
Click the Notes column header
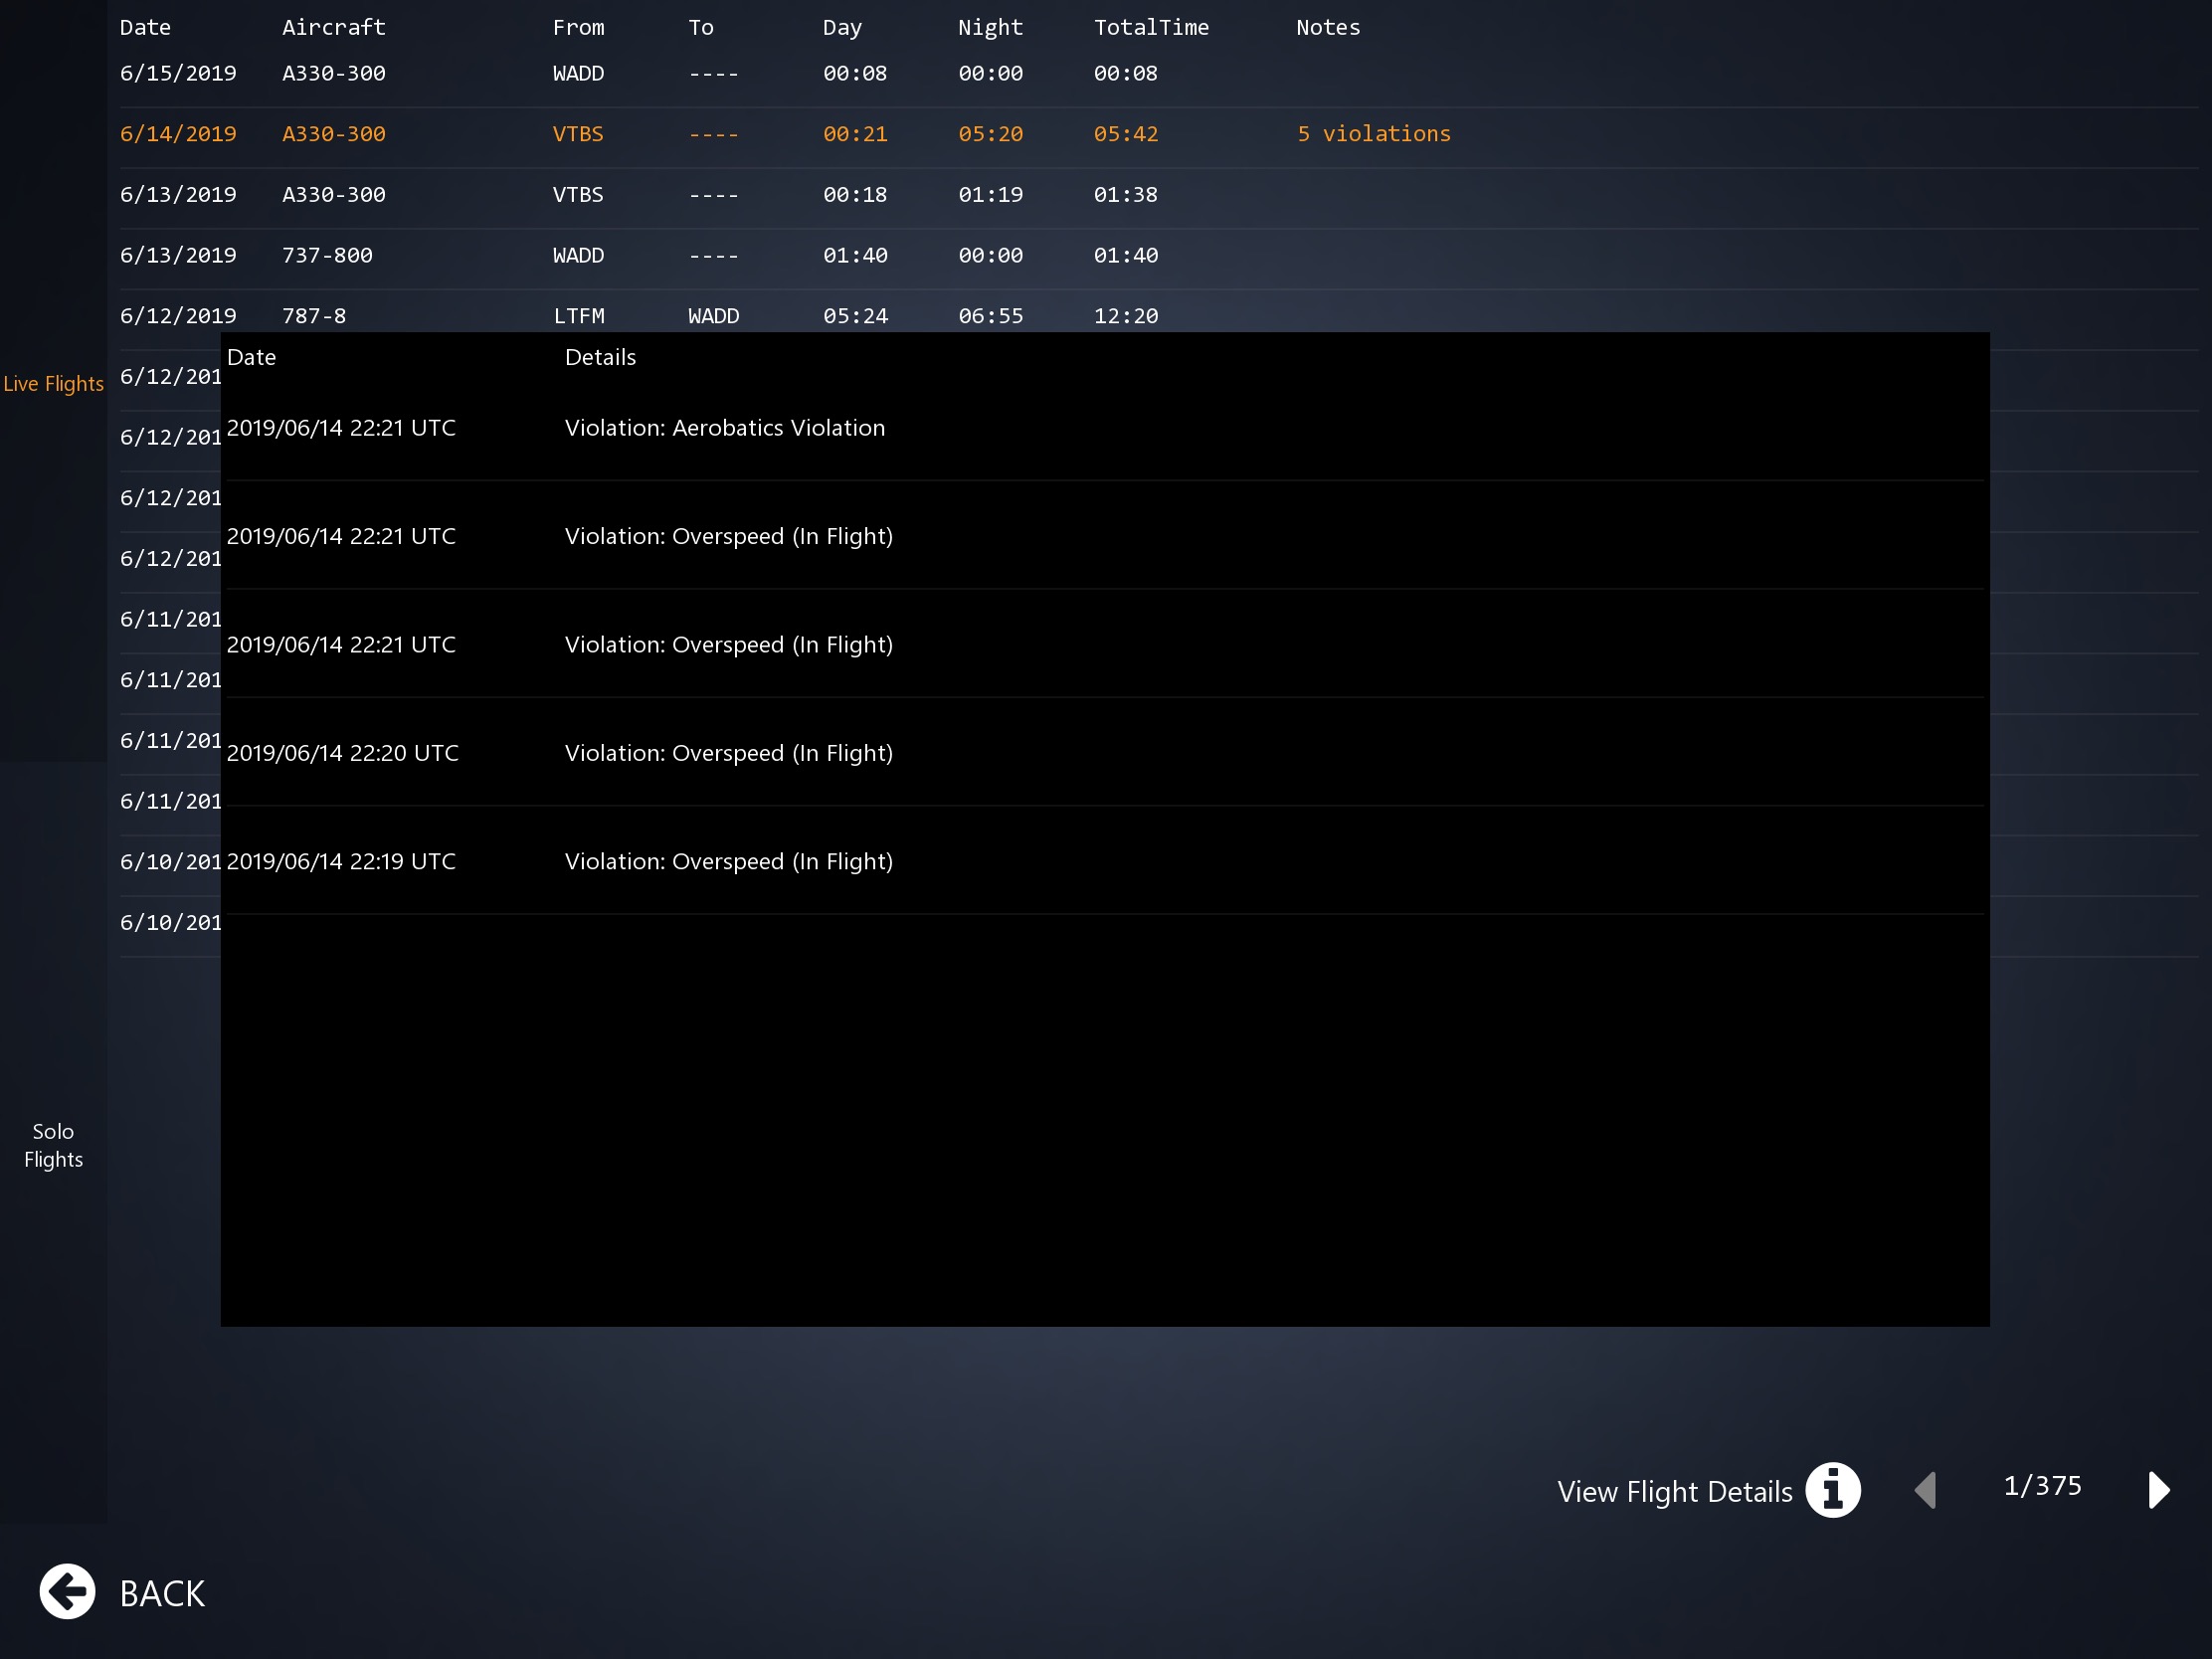pos(1328,27)
